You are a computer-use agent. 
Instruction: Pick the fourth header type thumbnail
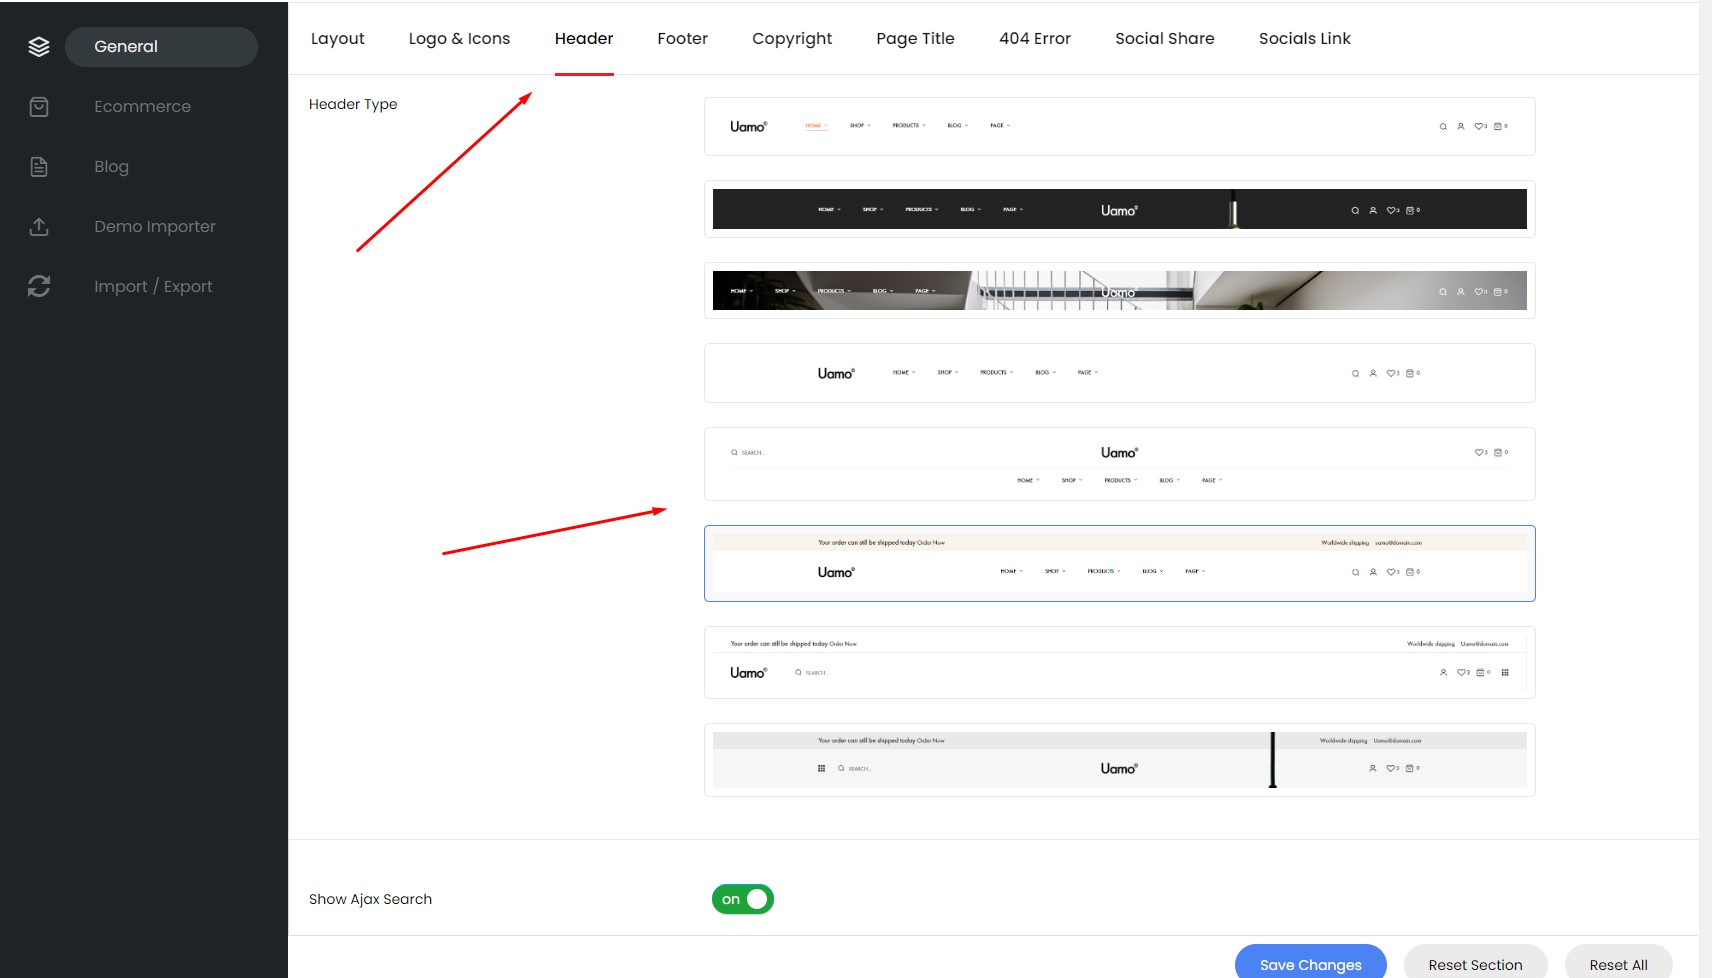point(1120,373)
